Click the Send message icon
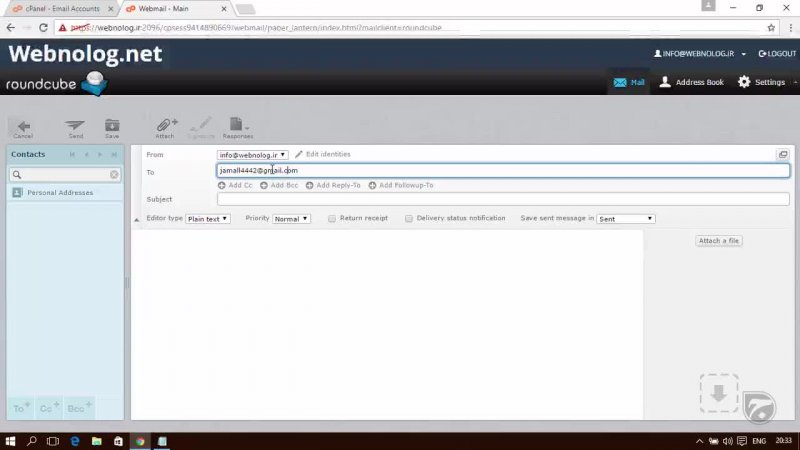The image size is (800, 450). click(75, 127)
